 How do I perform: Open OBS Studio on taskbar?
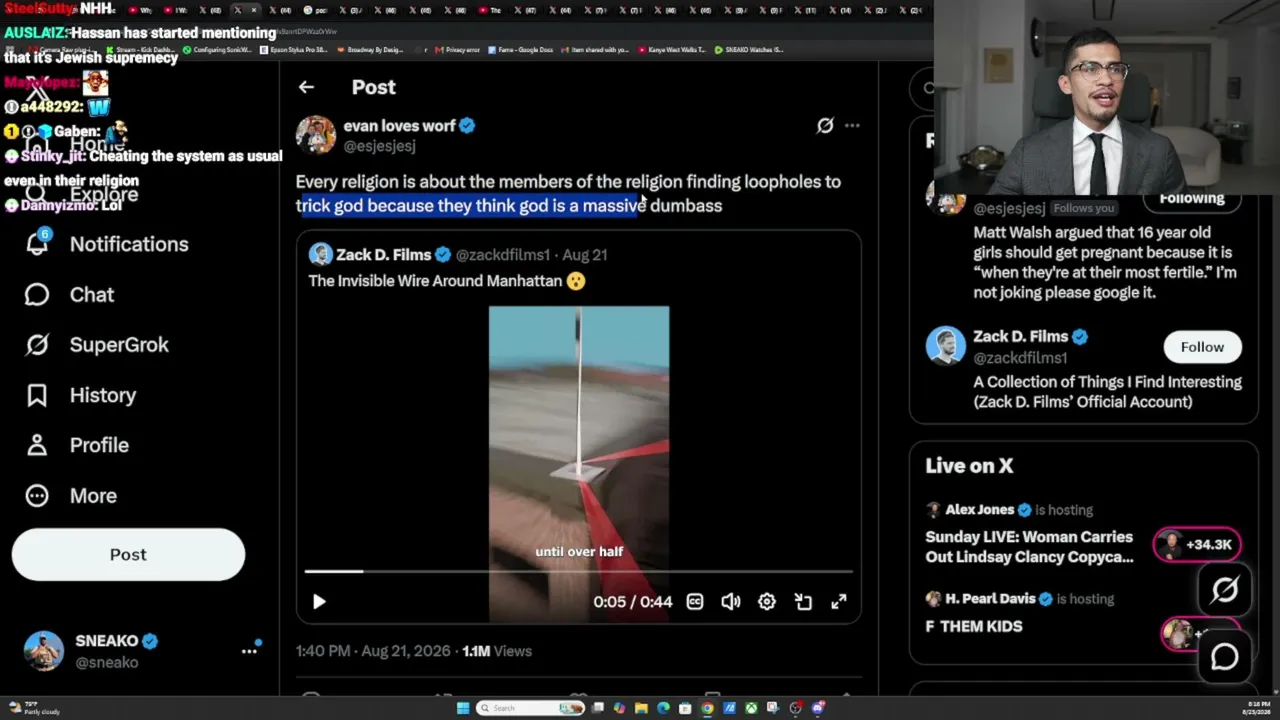pos(796,708)
